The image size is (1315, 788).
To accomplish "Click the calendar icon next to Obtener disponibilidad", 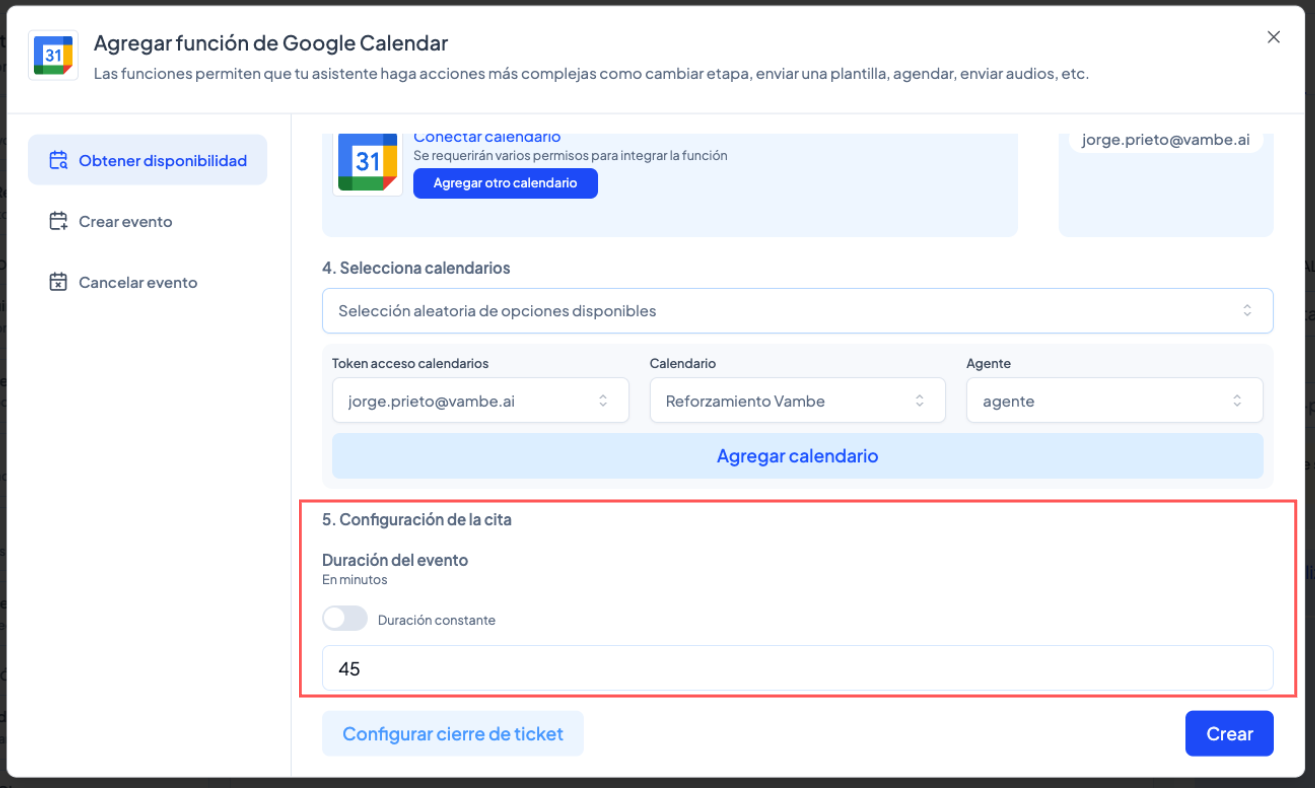I will pos(58,160).
